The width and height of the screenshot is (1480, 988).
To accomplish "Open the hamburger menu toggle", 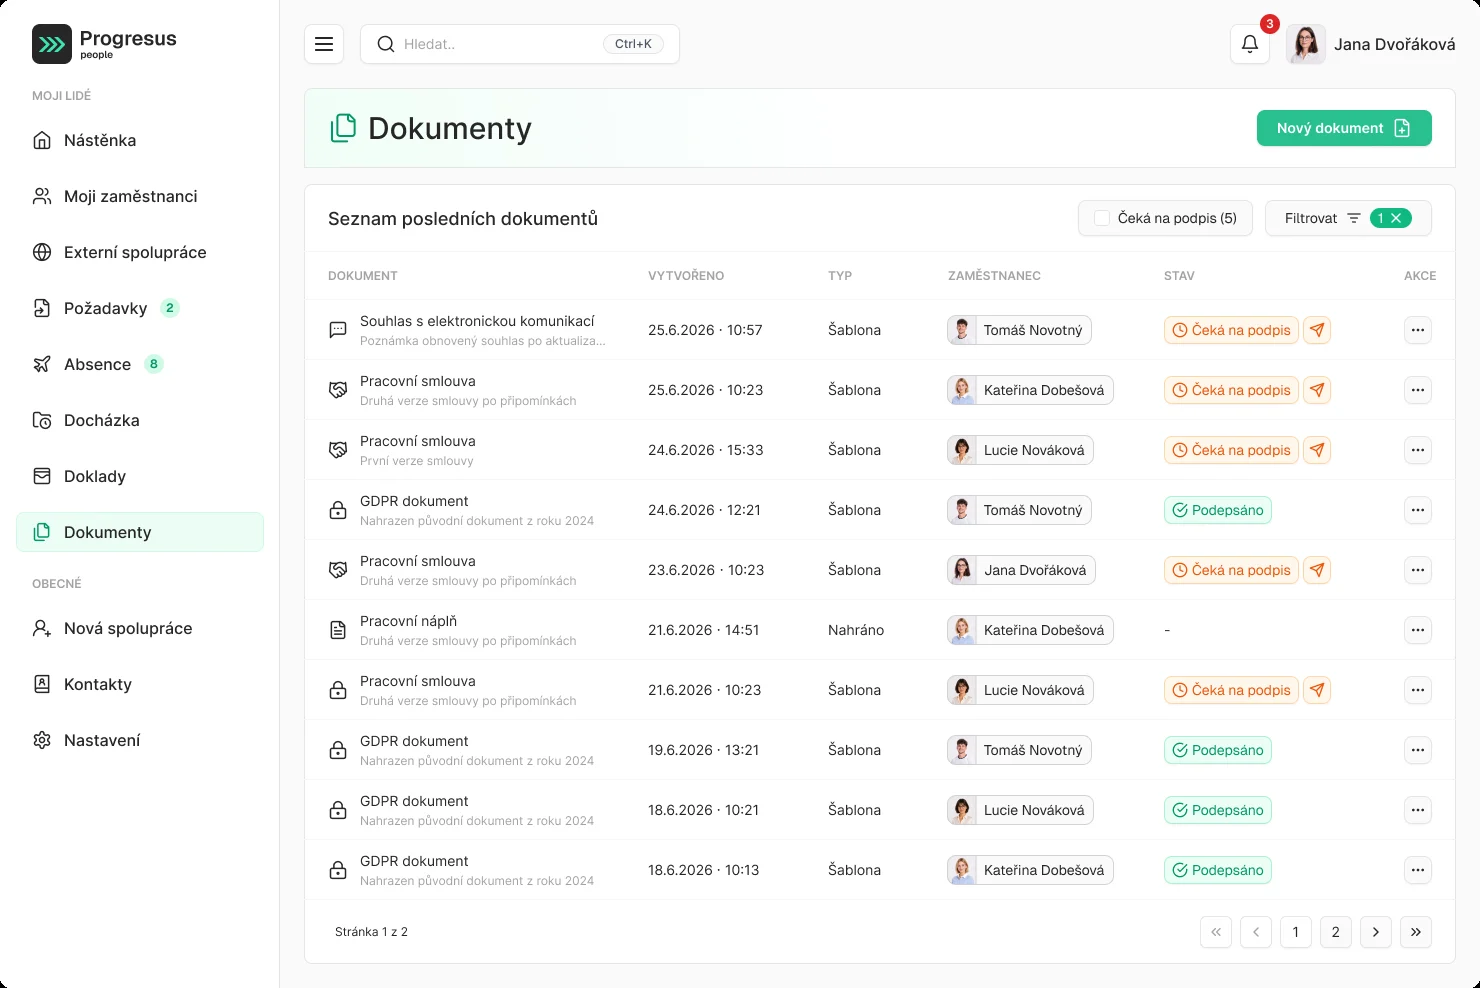I will click(324, 44).
